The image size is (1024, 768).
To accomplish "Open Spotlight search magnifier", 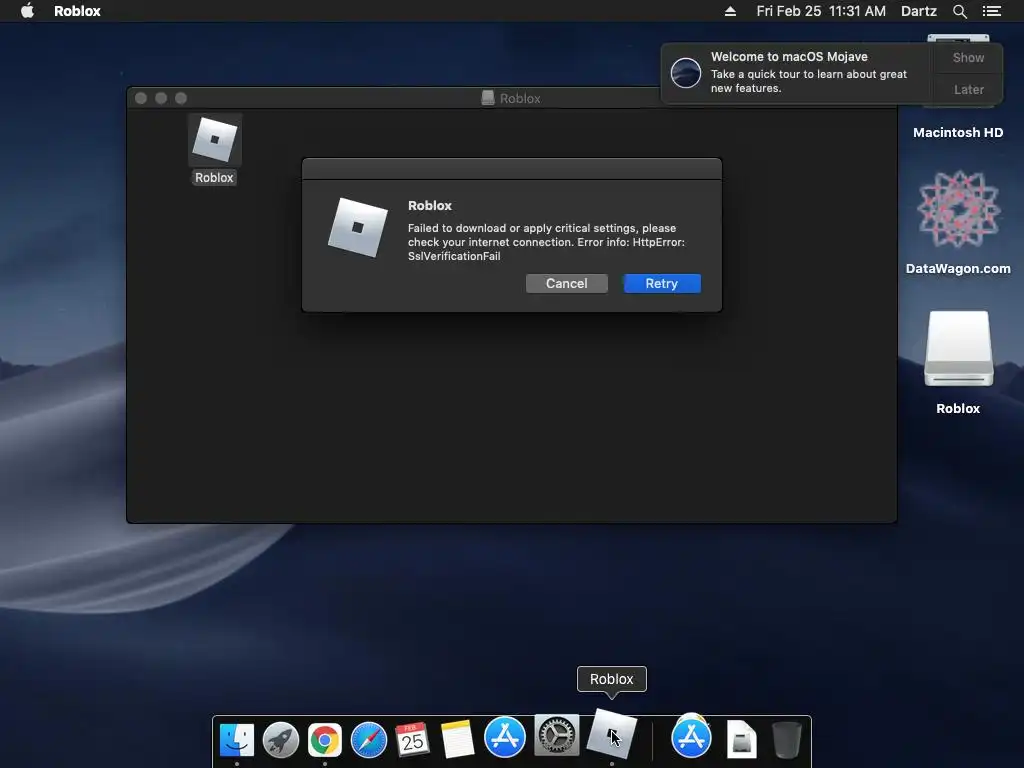I will (x=959, y=11).
